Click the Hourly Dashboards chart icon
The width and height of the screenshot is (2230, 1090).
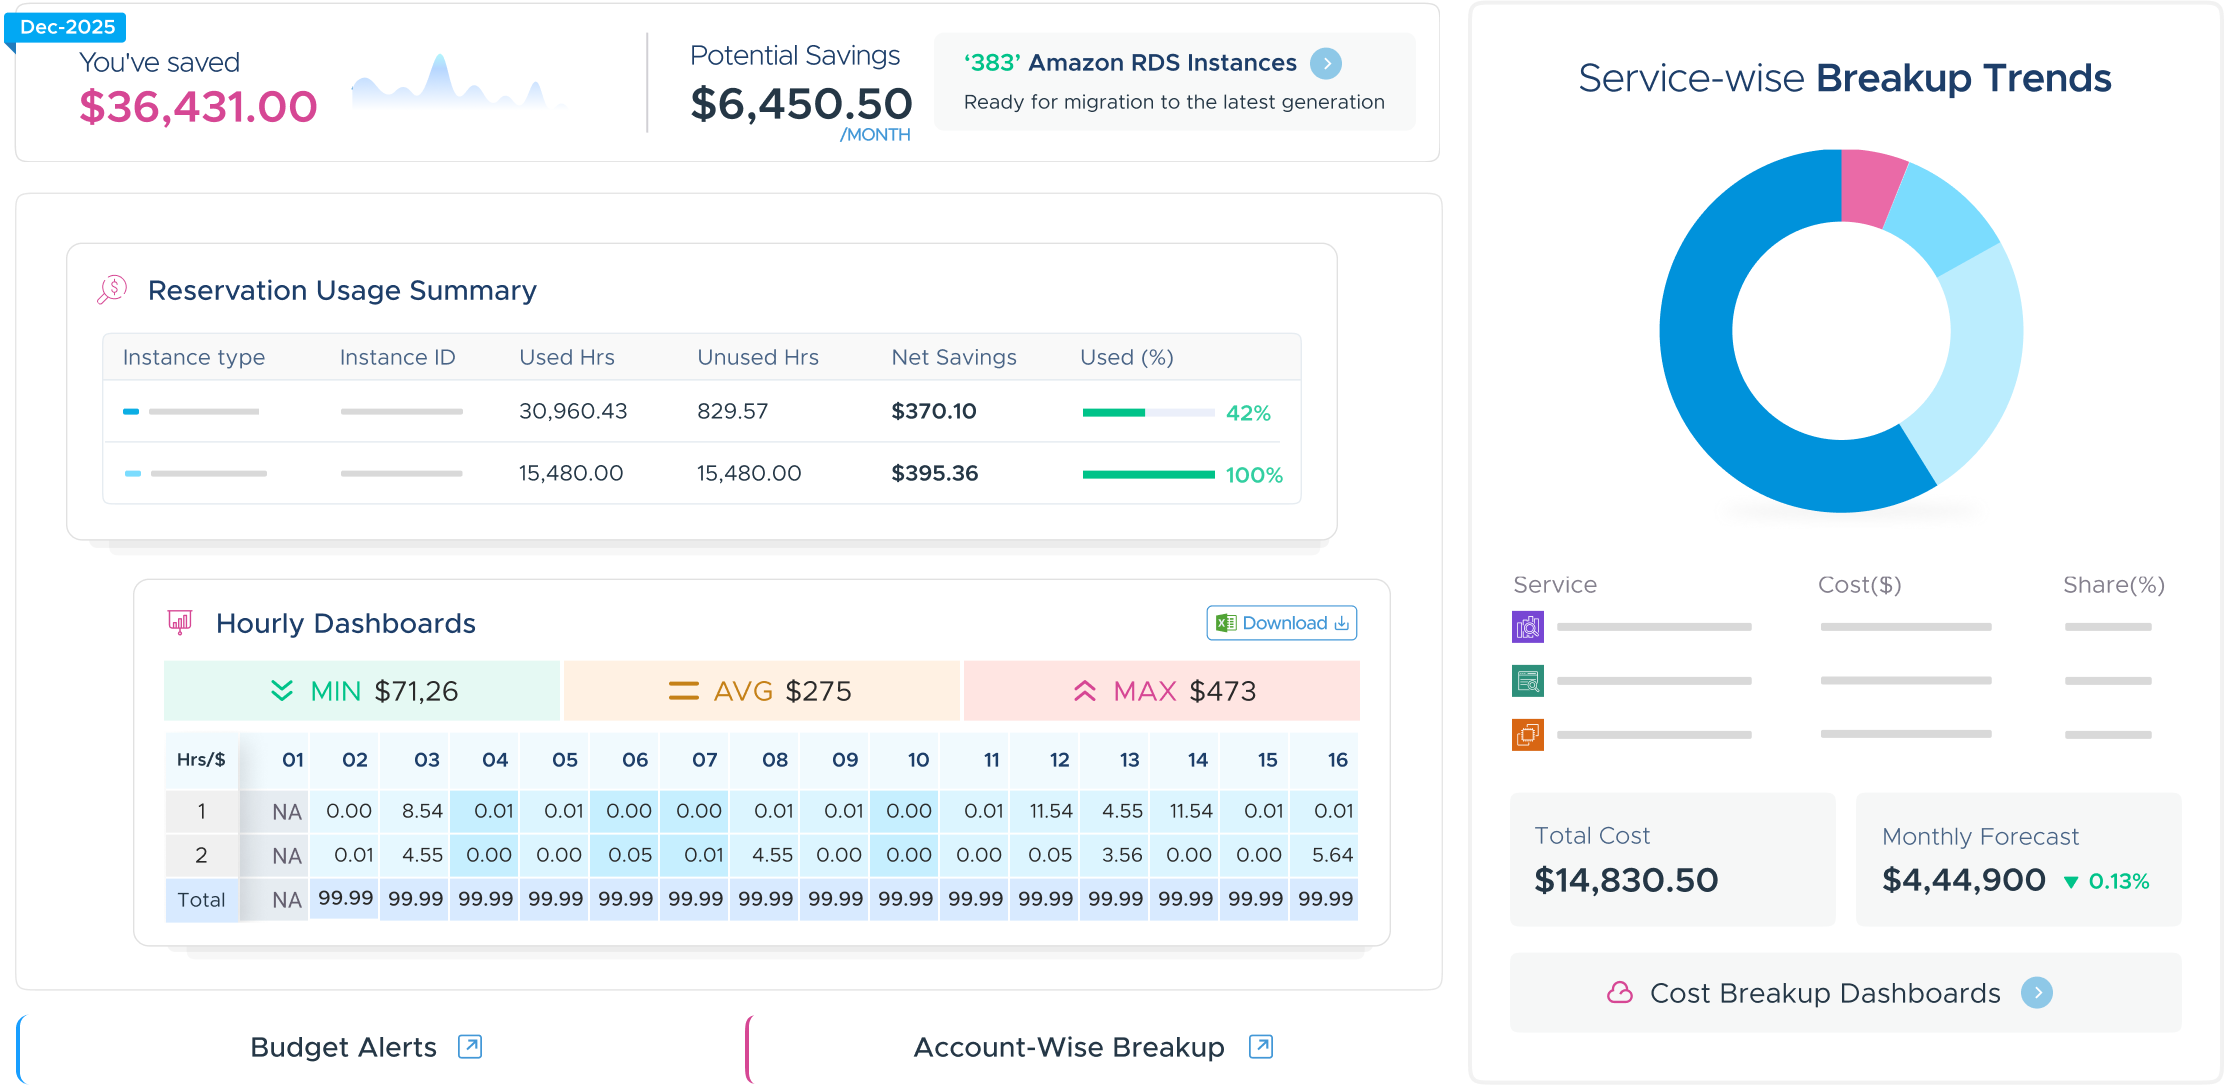pyautogui.click(x=180, y=623)
